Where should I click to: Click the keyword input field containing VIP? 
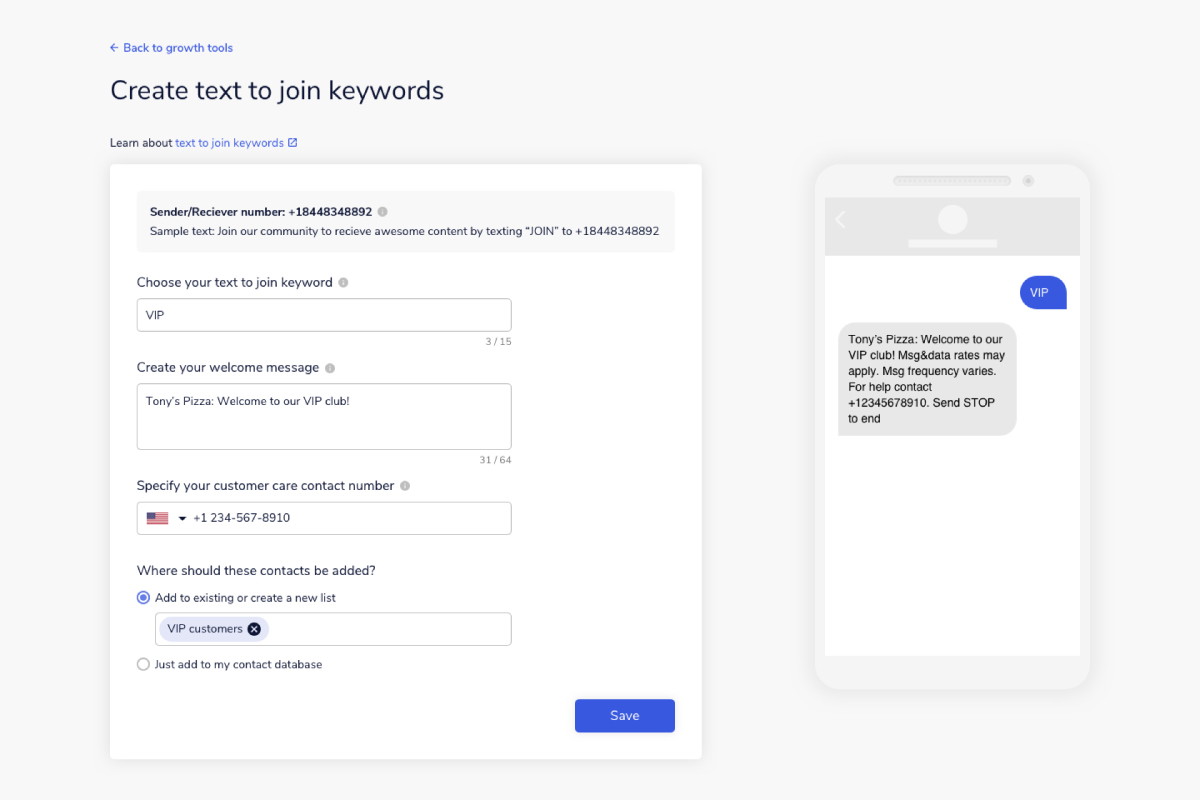[x=324, y=315]
